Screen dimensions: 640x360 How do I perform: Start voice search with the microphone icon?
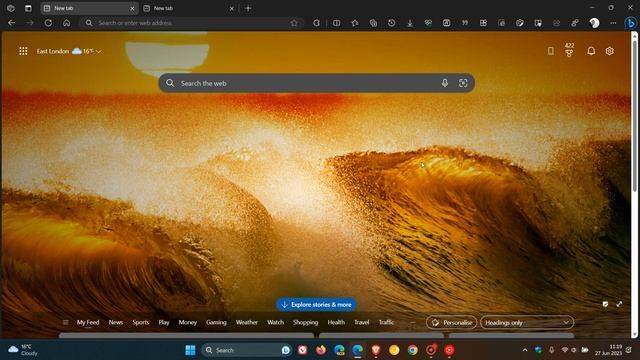coord(445,83)
